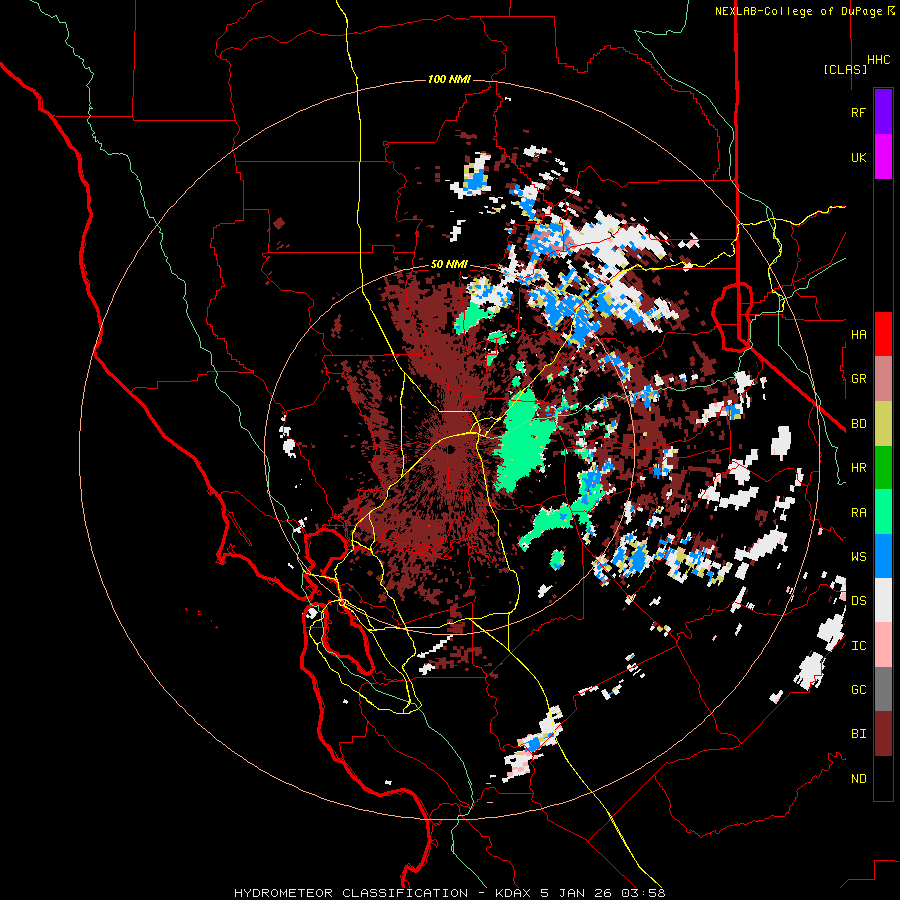This screenshot has height=900, width=900.
Task: Select the light green RA swatch
Action: coord(883,512)
